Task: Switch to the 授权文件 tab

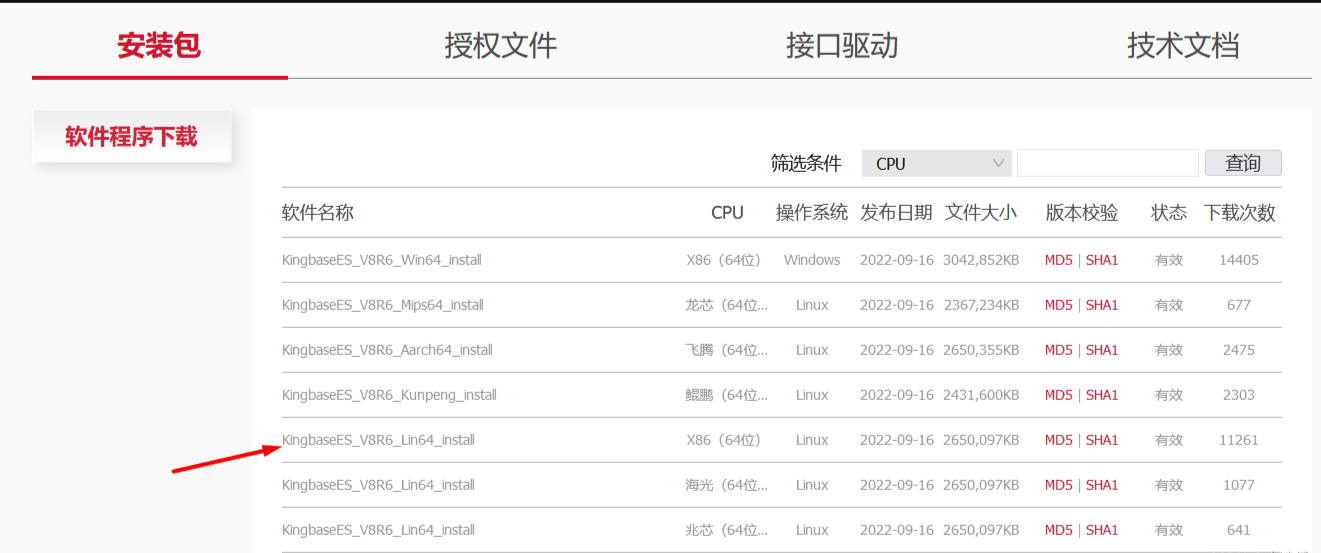Action: (x=500, y=46)
